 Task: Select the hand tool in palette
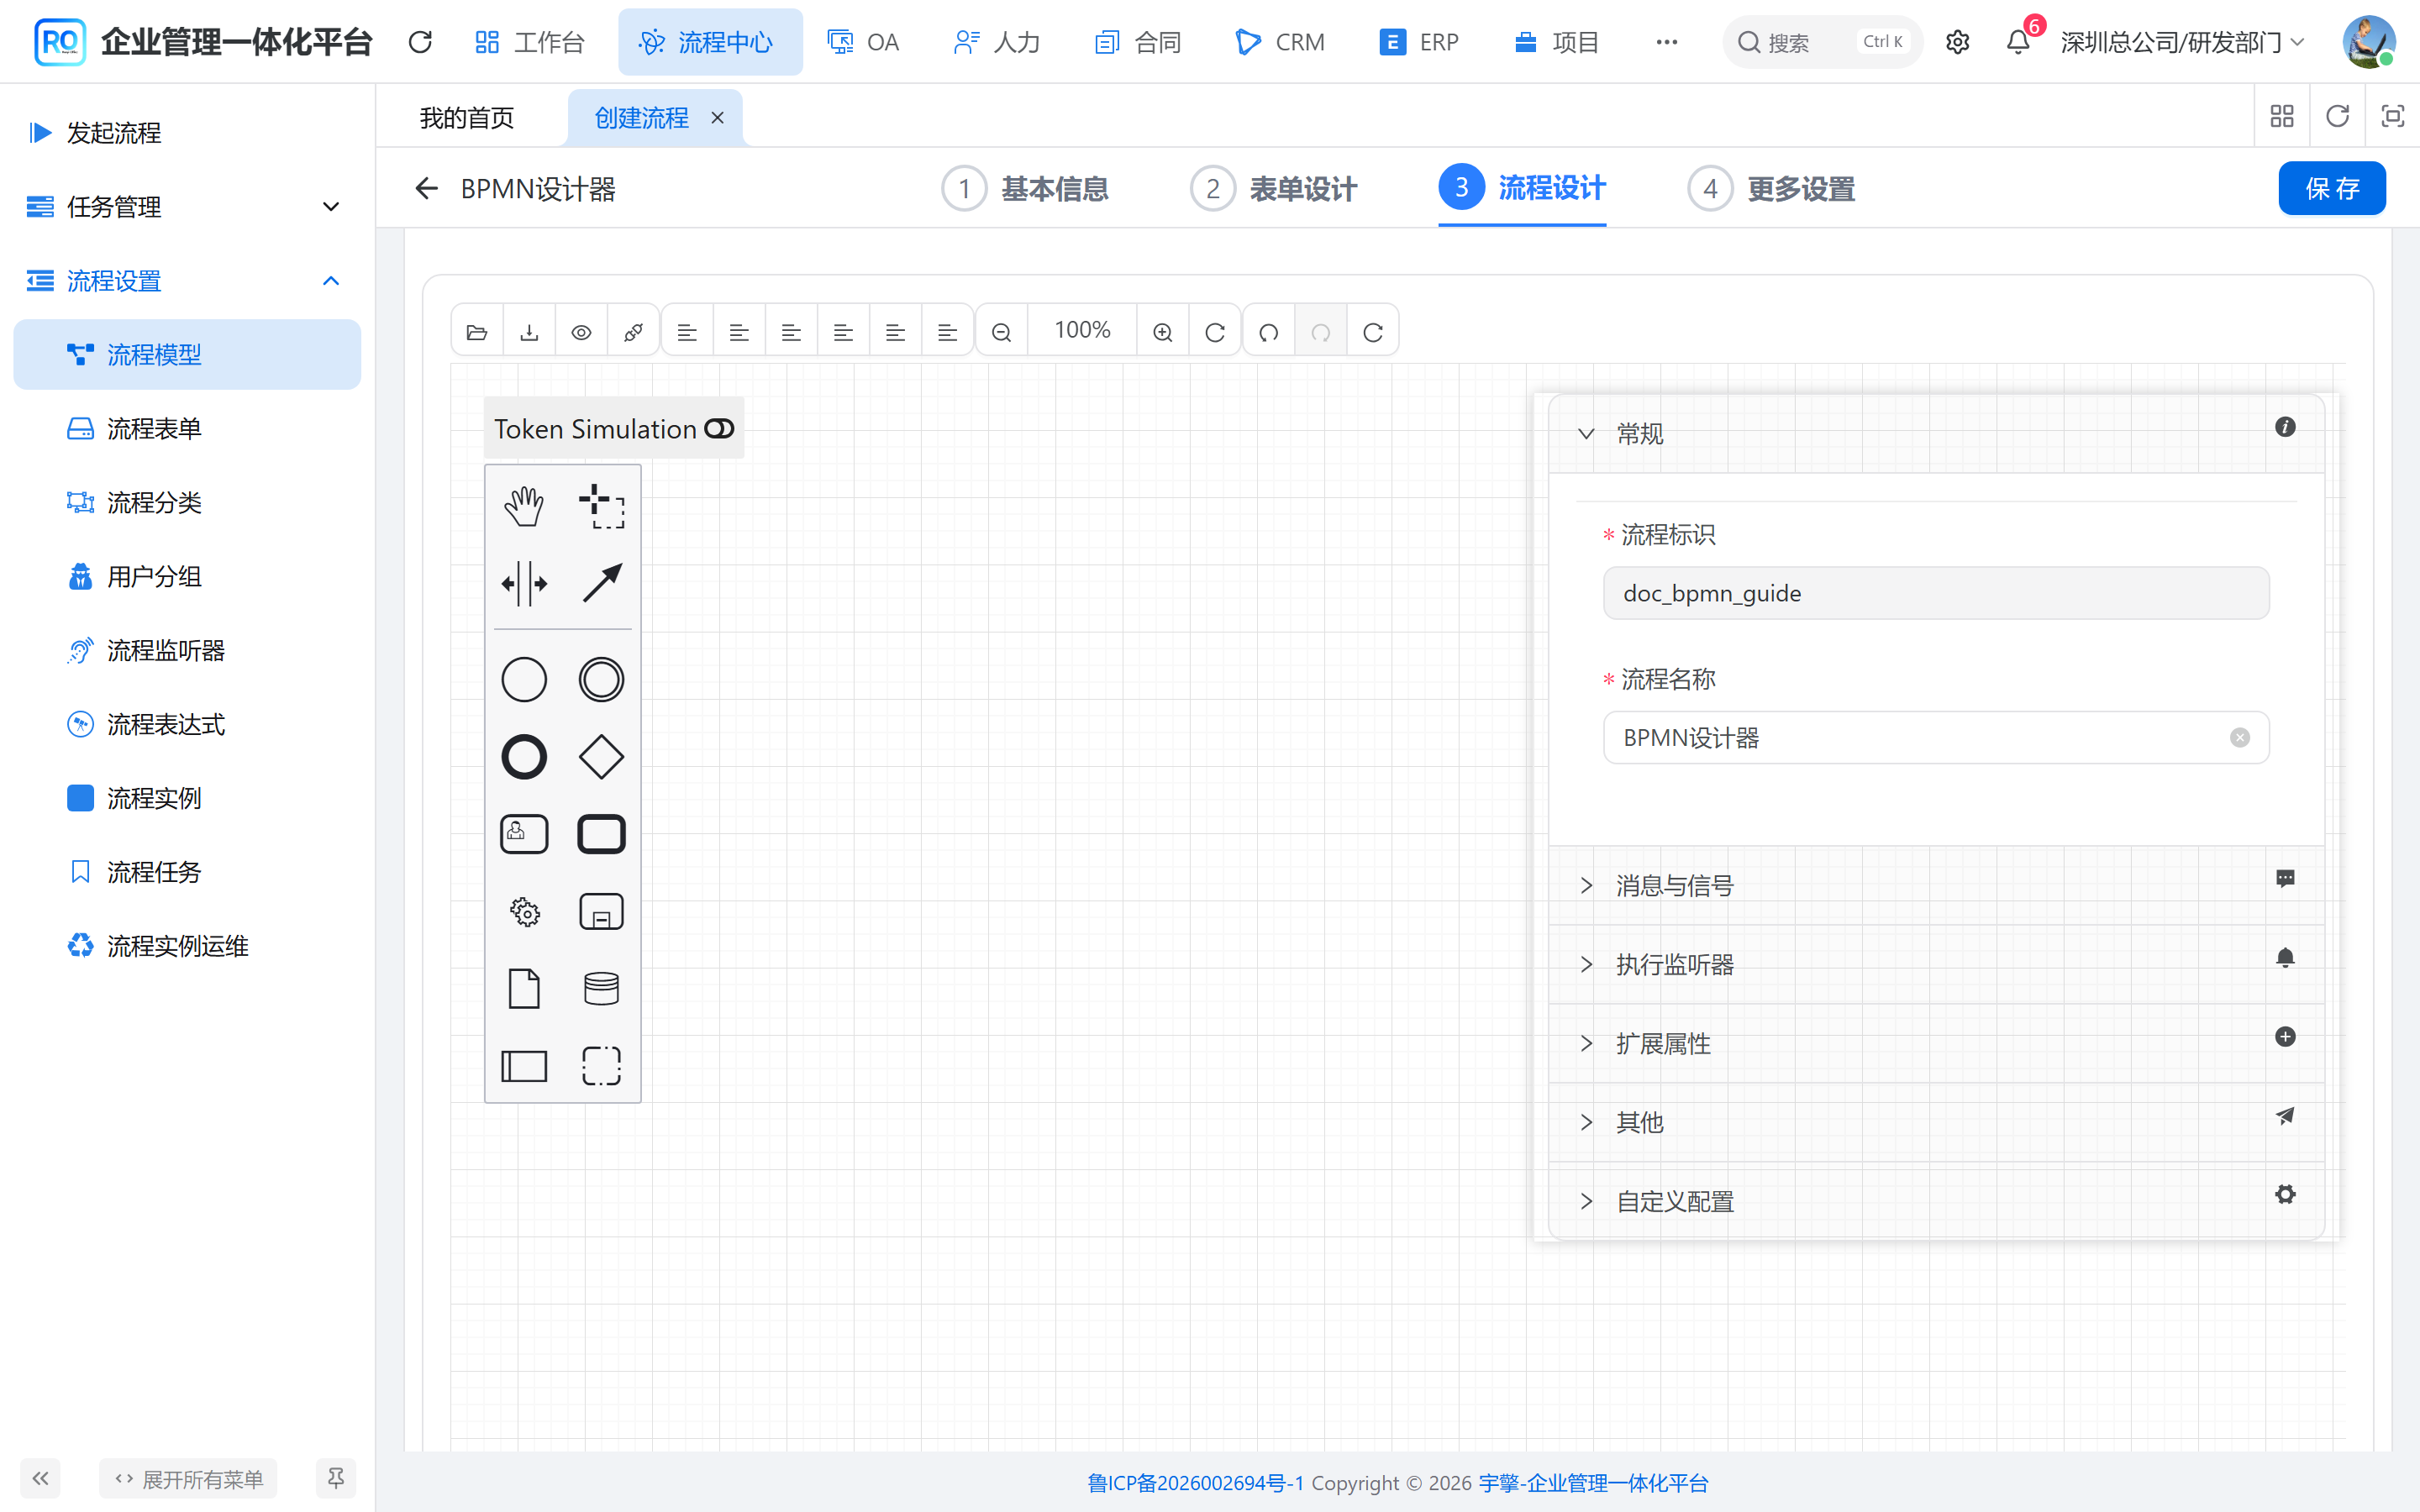(524, 506)
